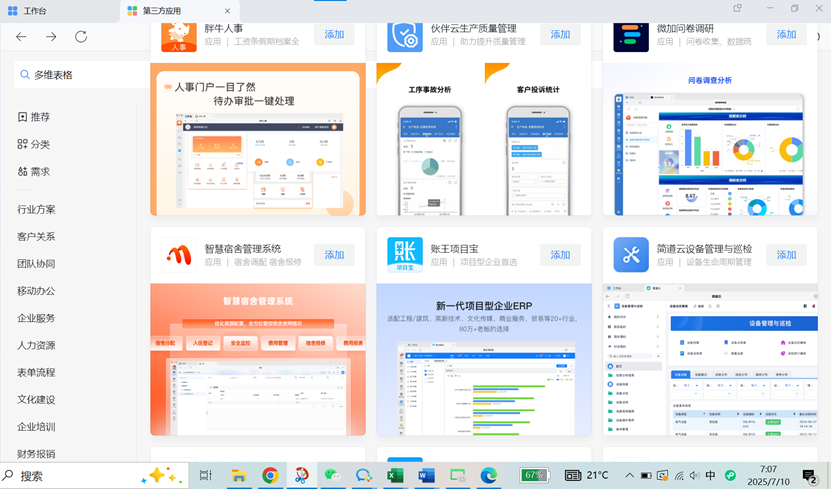Open the 人事门户一目了然 preview image

coord(258,139)
